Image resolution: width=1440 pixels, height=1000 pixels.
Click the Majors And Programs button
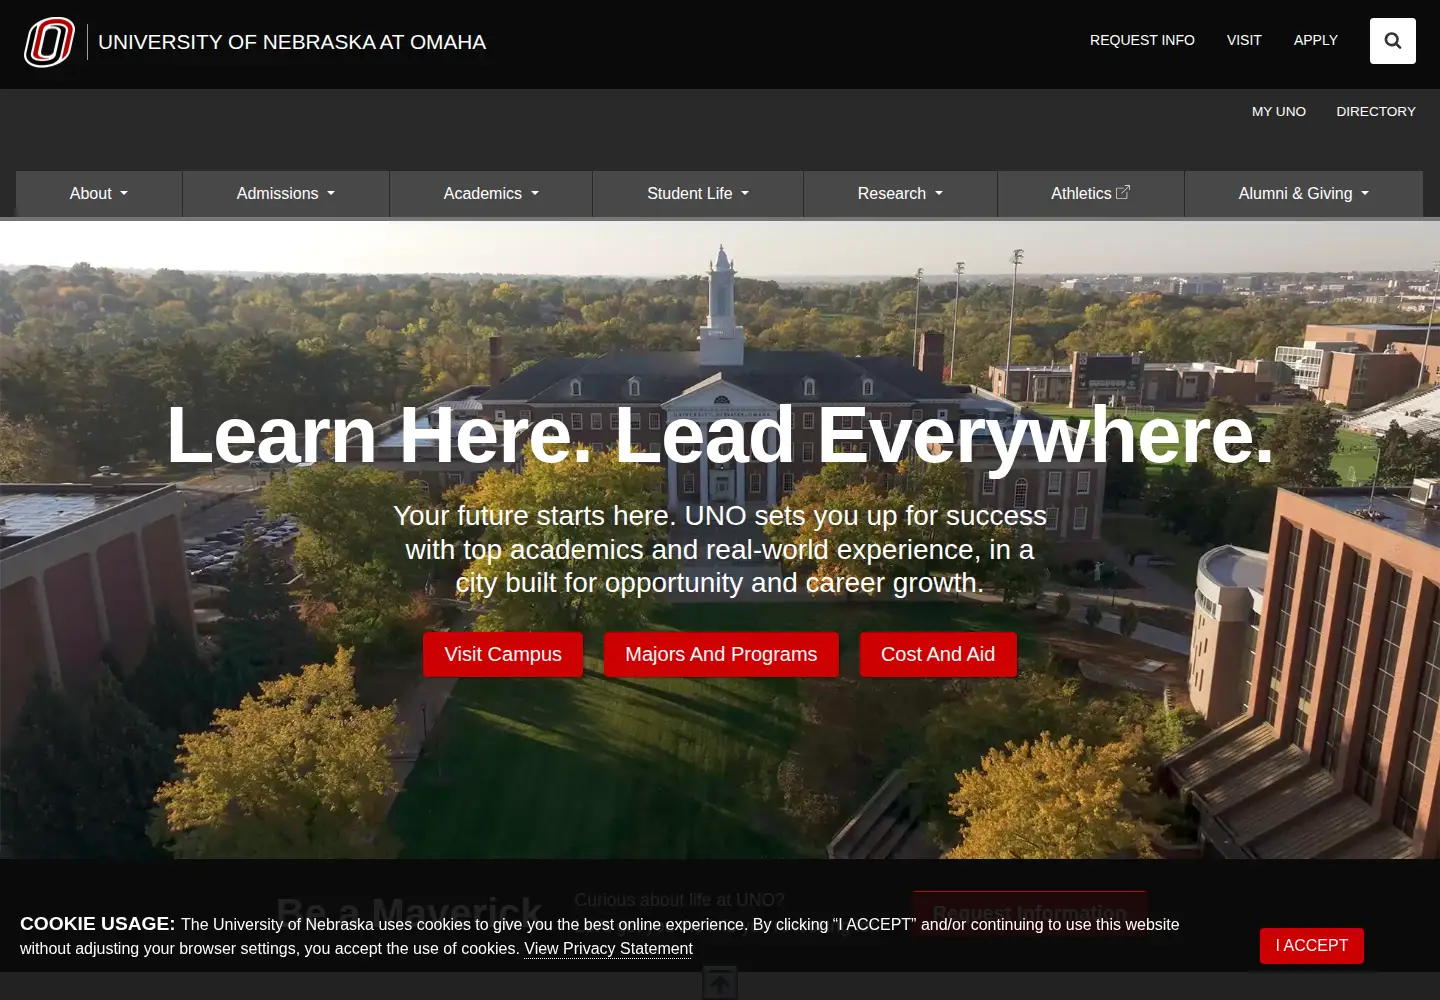point(721,654)
